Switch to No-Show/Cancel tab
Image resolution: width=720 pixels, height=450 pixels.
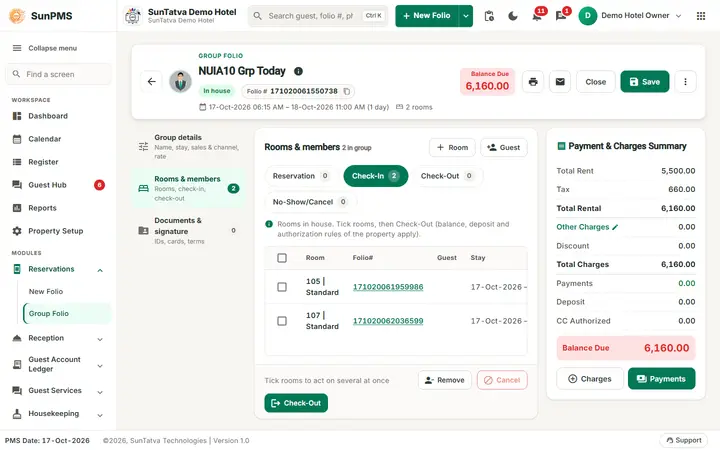(310, 202)
